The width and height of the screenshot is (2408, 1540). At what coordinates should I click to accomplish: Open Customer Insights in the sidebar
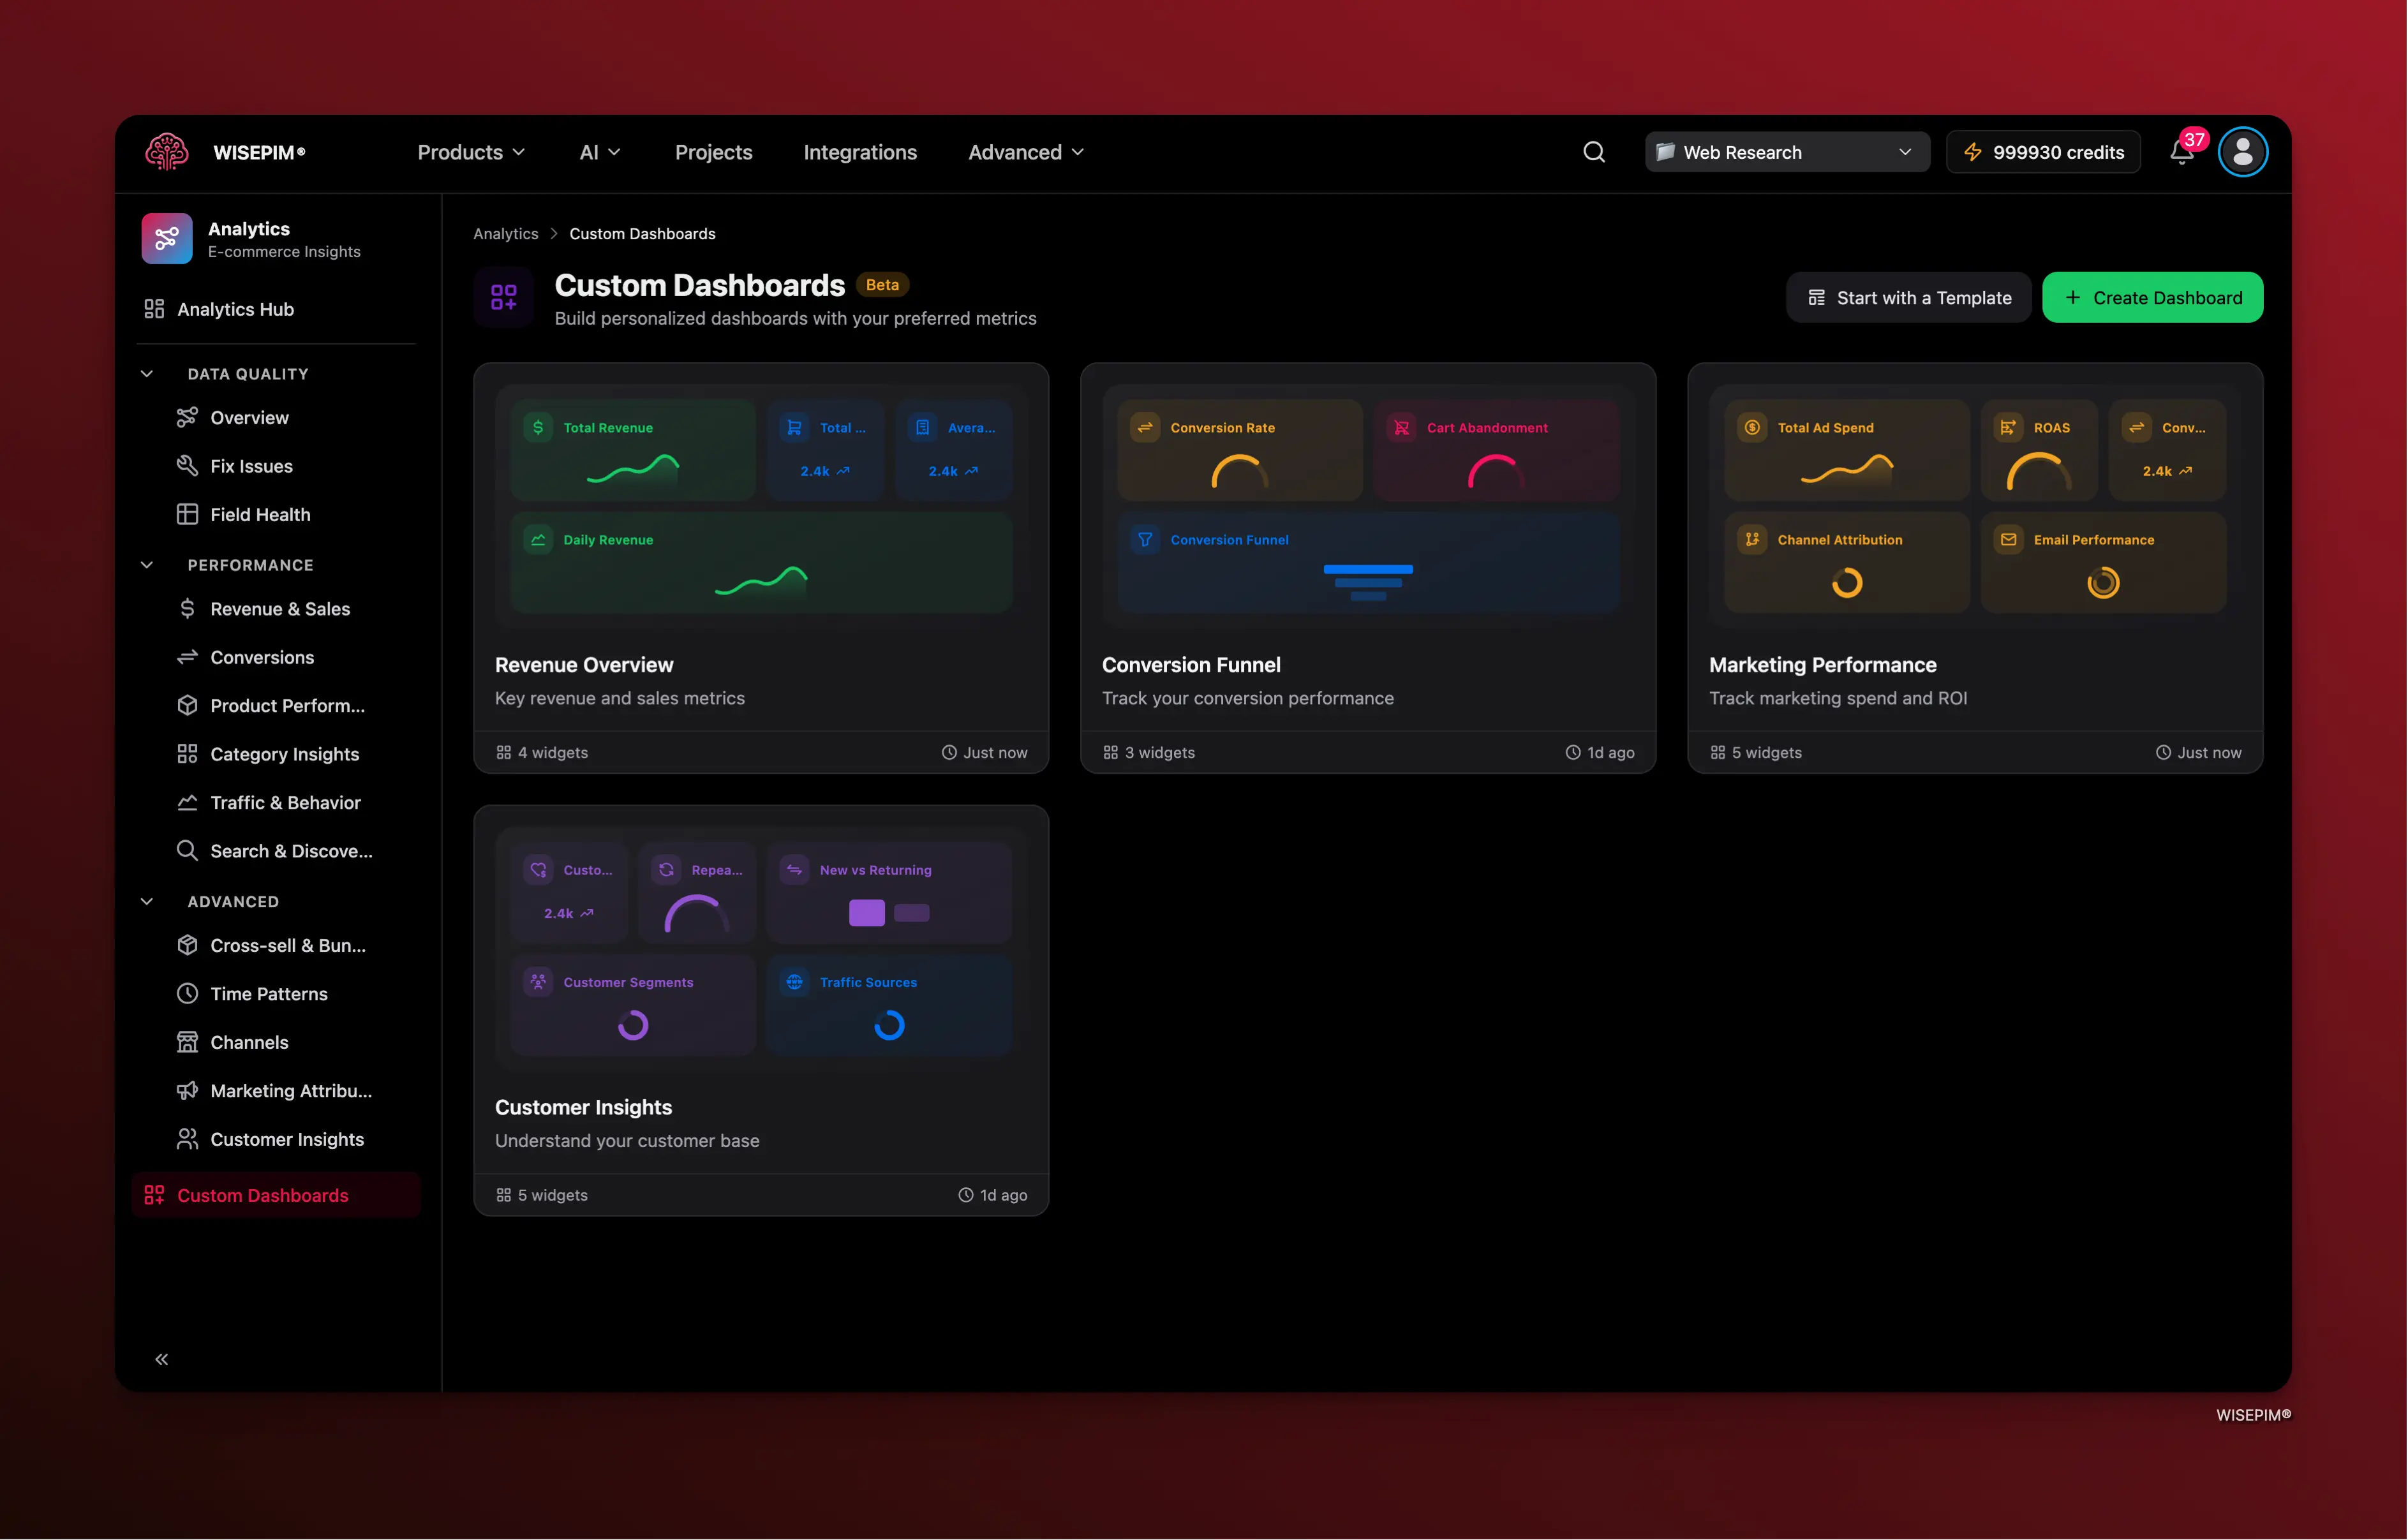coord(287,1139)
